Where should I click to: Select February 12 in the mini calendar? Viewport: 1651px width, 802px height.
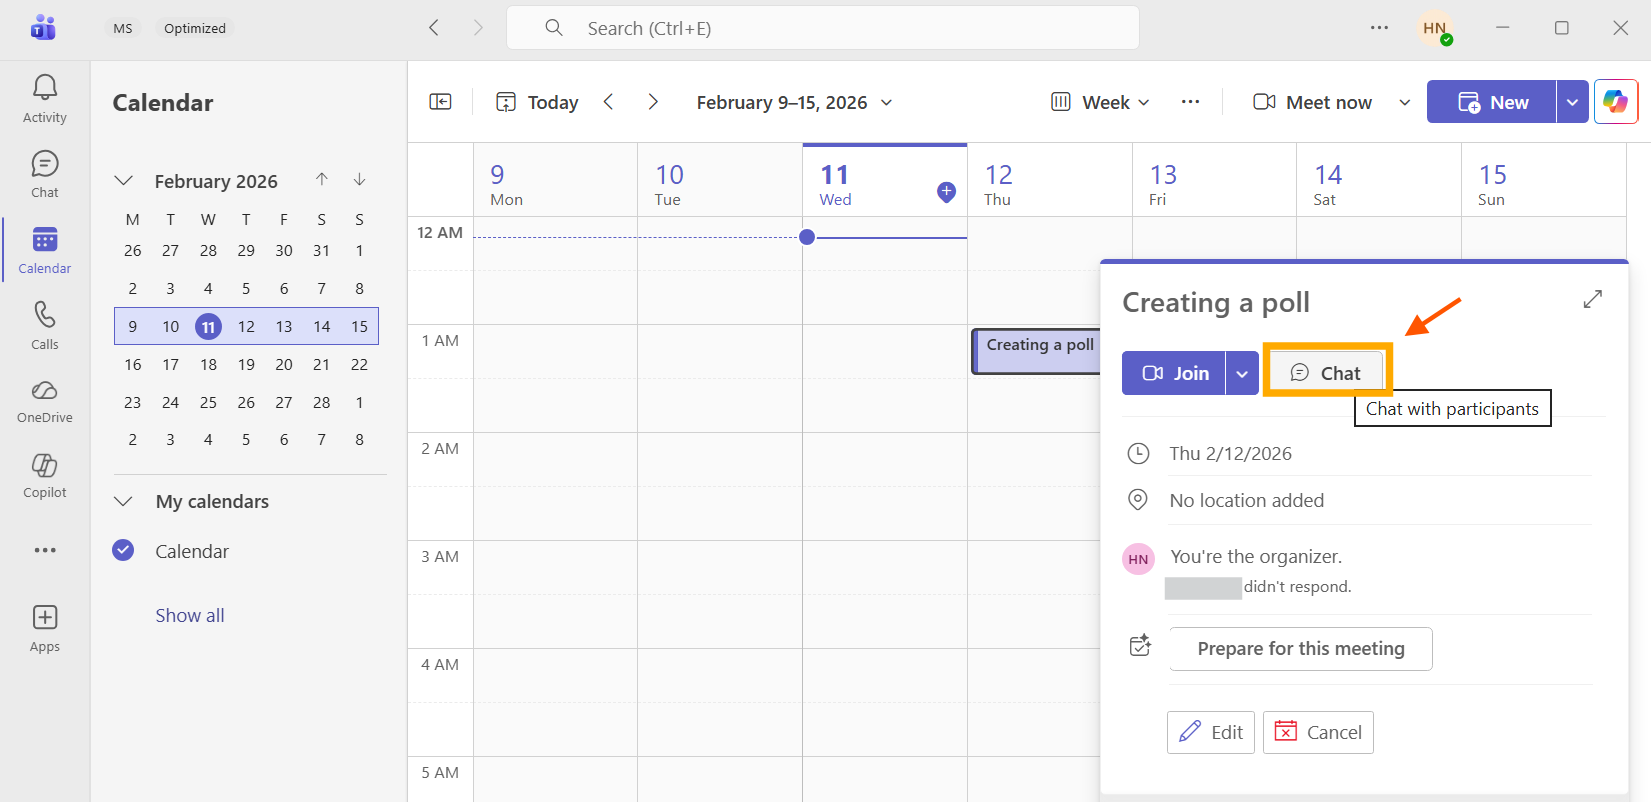click(x=246, y=326)
